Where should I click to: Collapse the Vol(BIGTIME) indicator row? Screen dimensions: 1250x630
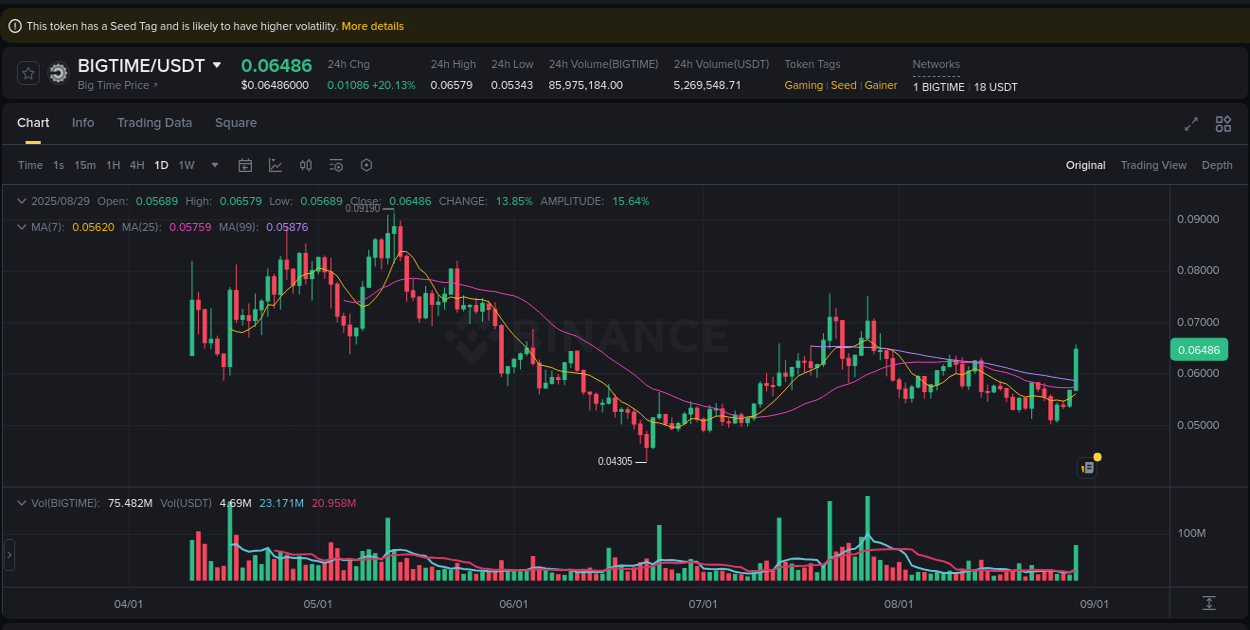coord(20,503)
